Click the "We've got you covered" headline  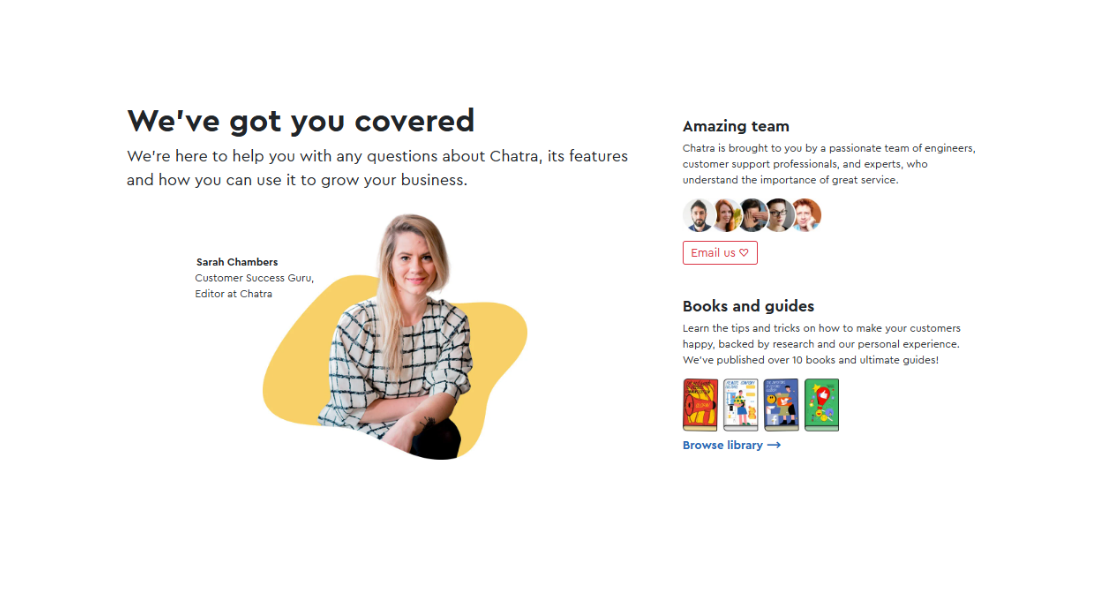pyautogui.click(x=301, y=121)
